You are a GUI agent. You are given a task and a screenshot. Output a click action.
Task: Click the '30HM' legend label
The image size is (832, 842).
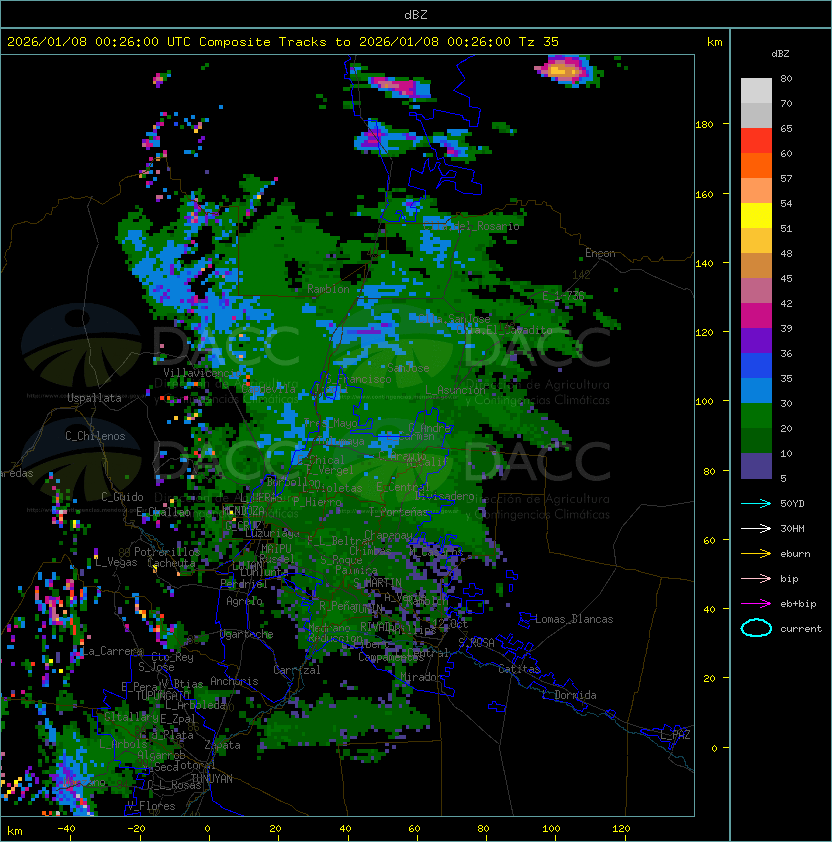click(792, 528)
